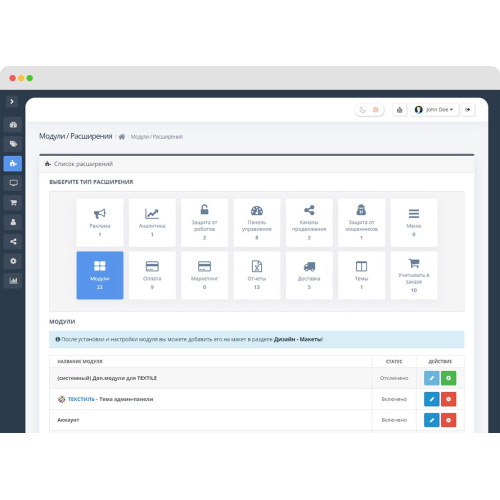Click the store icon button in header

coord(399,110)
